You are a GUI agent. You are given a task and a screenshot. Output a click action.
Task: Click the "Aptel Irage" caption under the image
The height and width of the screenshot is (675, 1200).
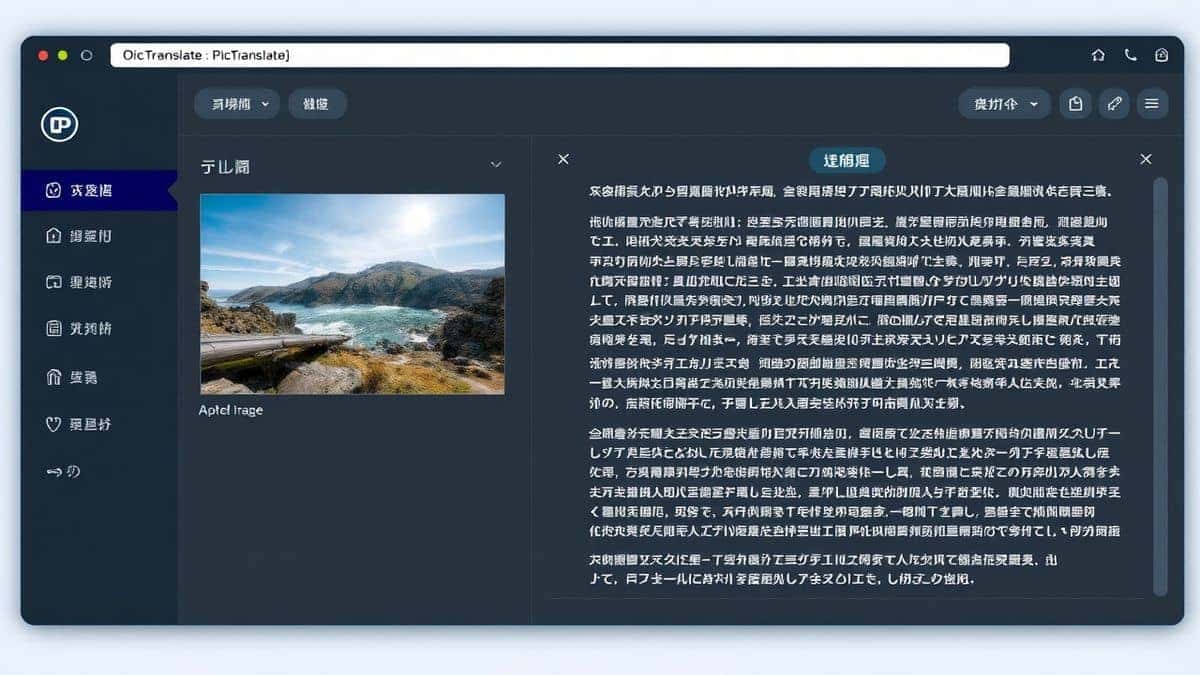pos(231,410)
